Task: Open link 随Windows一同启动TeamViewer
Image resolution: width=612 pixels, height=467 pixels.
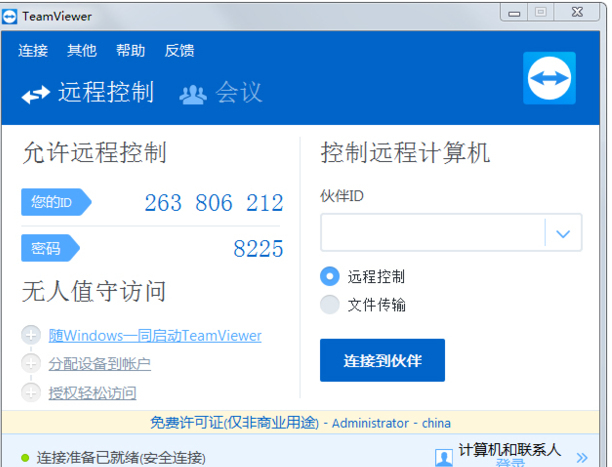Action: 155,336
